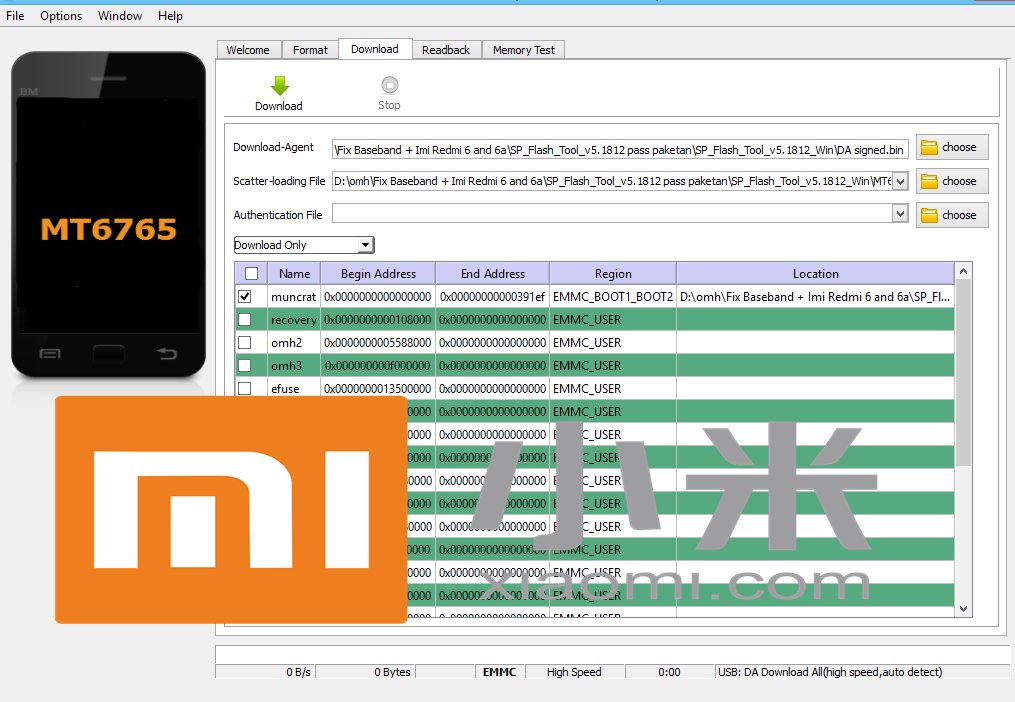The image size is (1015, 702).
Task: Choose a Scatter-loading file via folder button
Action: click(952, 181)
